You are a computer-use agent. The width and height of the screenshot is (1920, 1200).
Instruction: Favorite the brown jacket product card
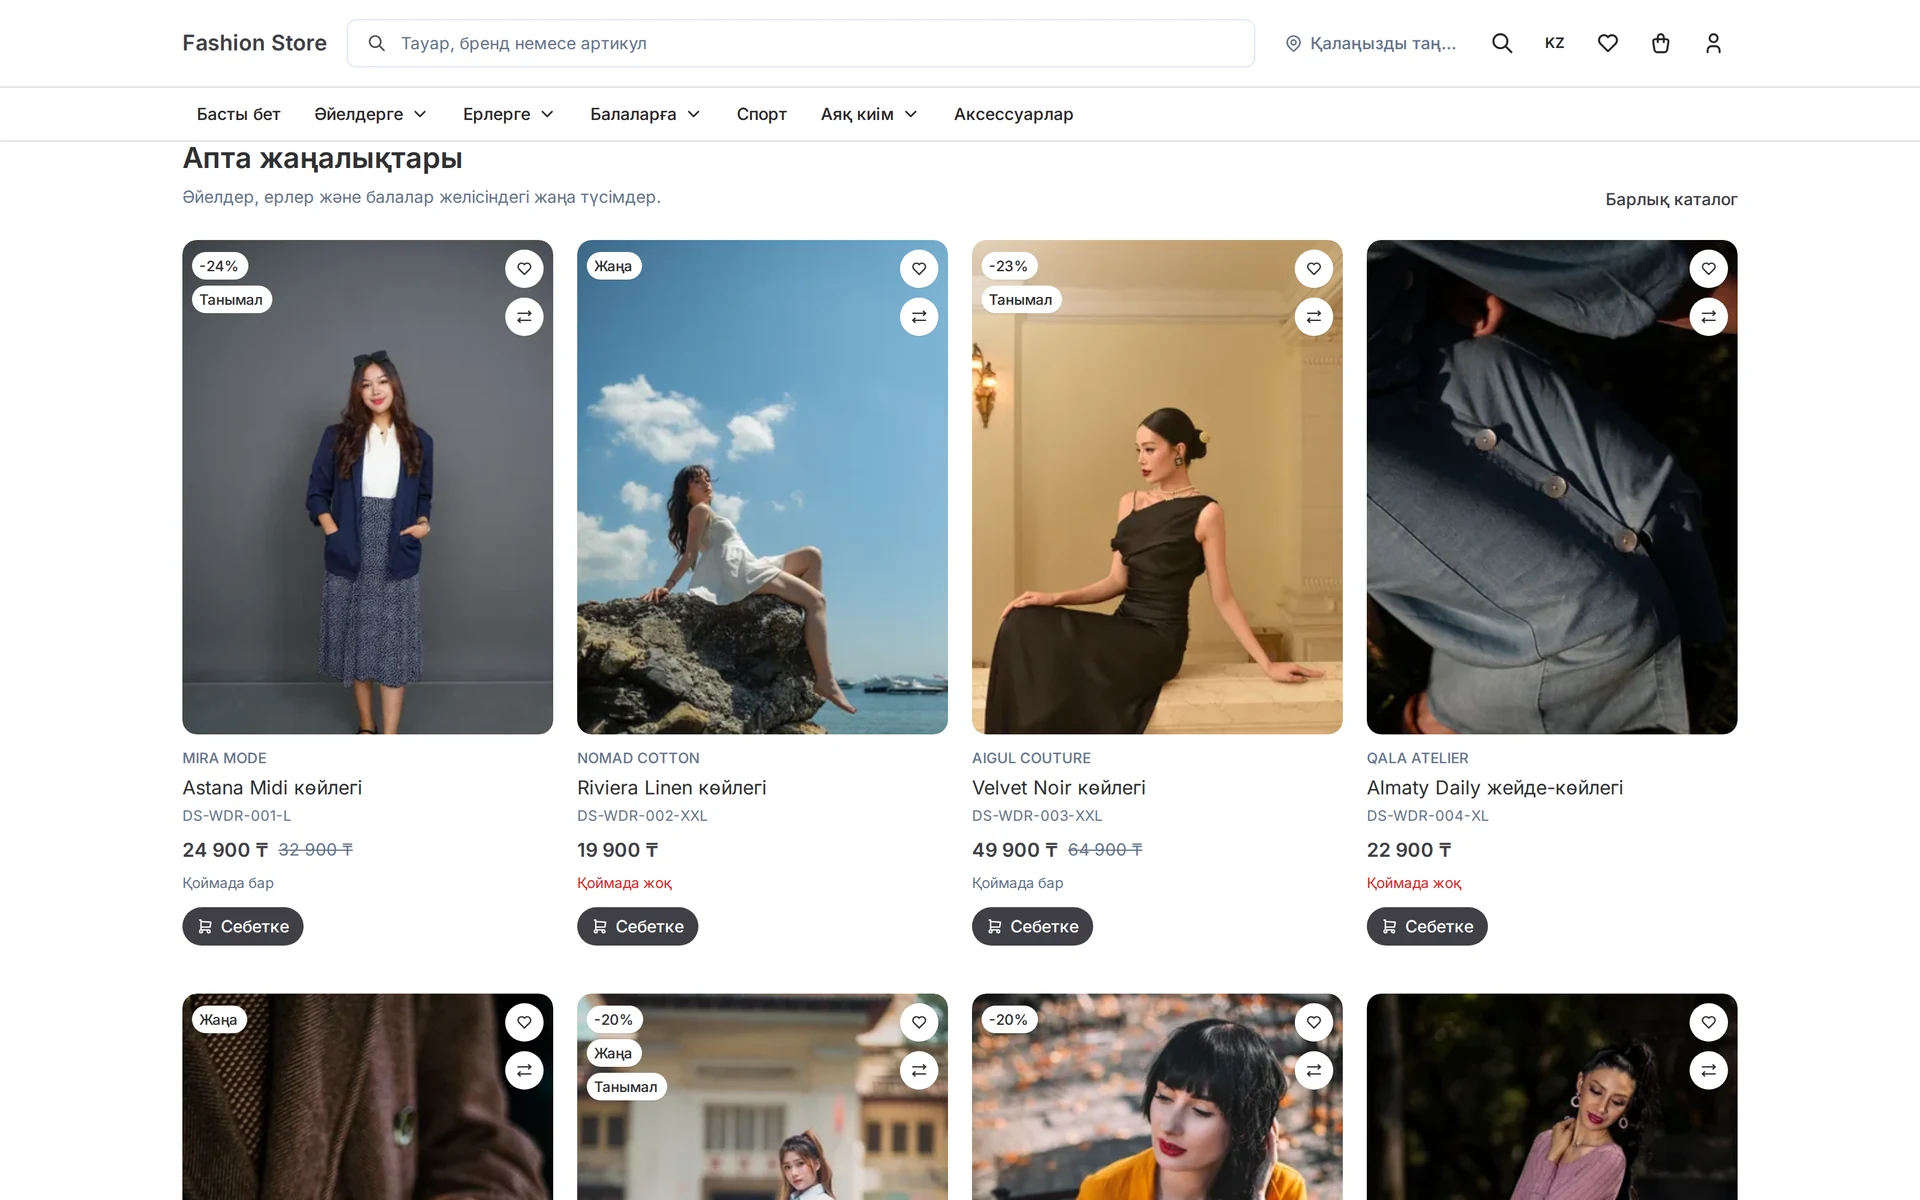click(x=524, y=1022)
